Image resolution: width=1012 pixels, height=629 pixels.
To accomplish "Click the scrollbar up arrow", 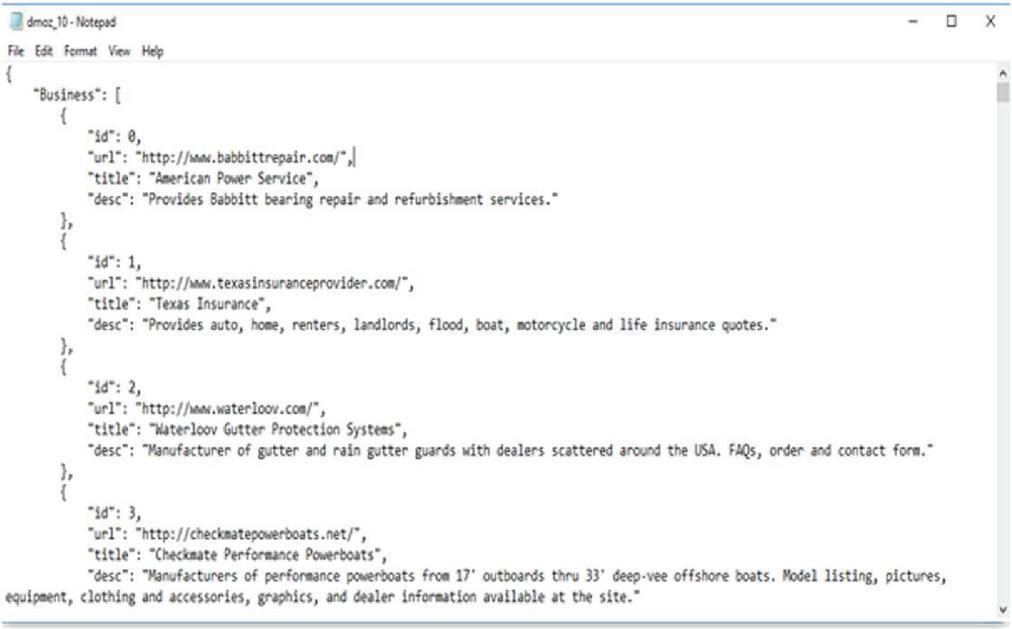I will 1003,74.
